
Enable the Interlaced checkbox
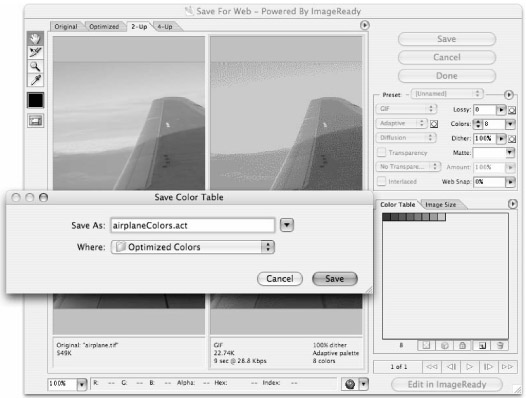click(381, 181)
